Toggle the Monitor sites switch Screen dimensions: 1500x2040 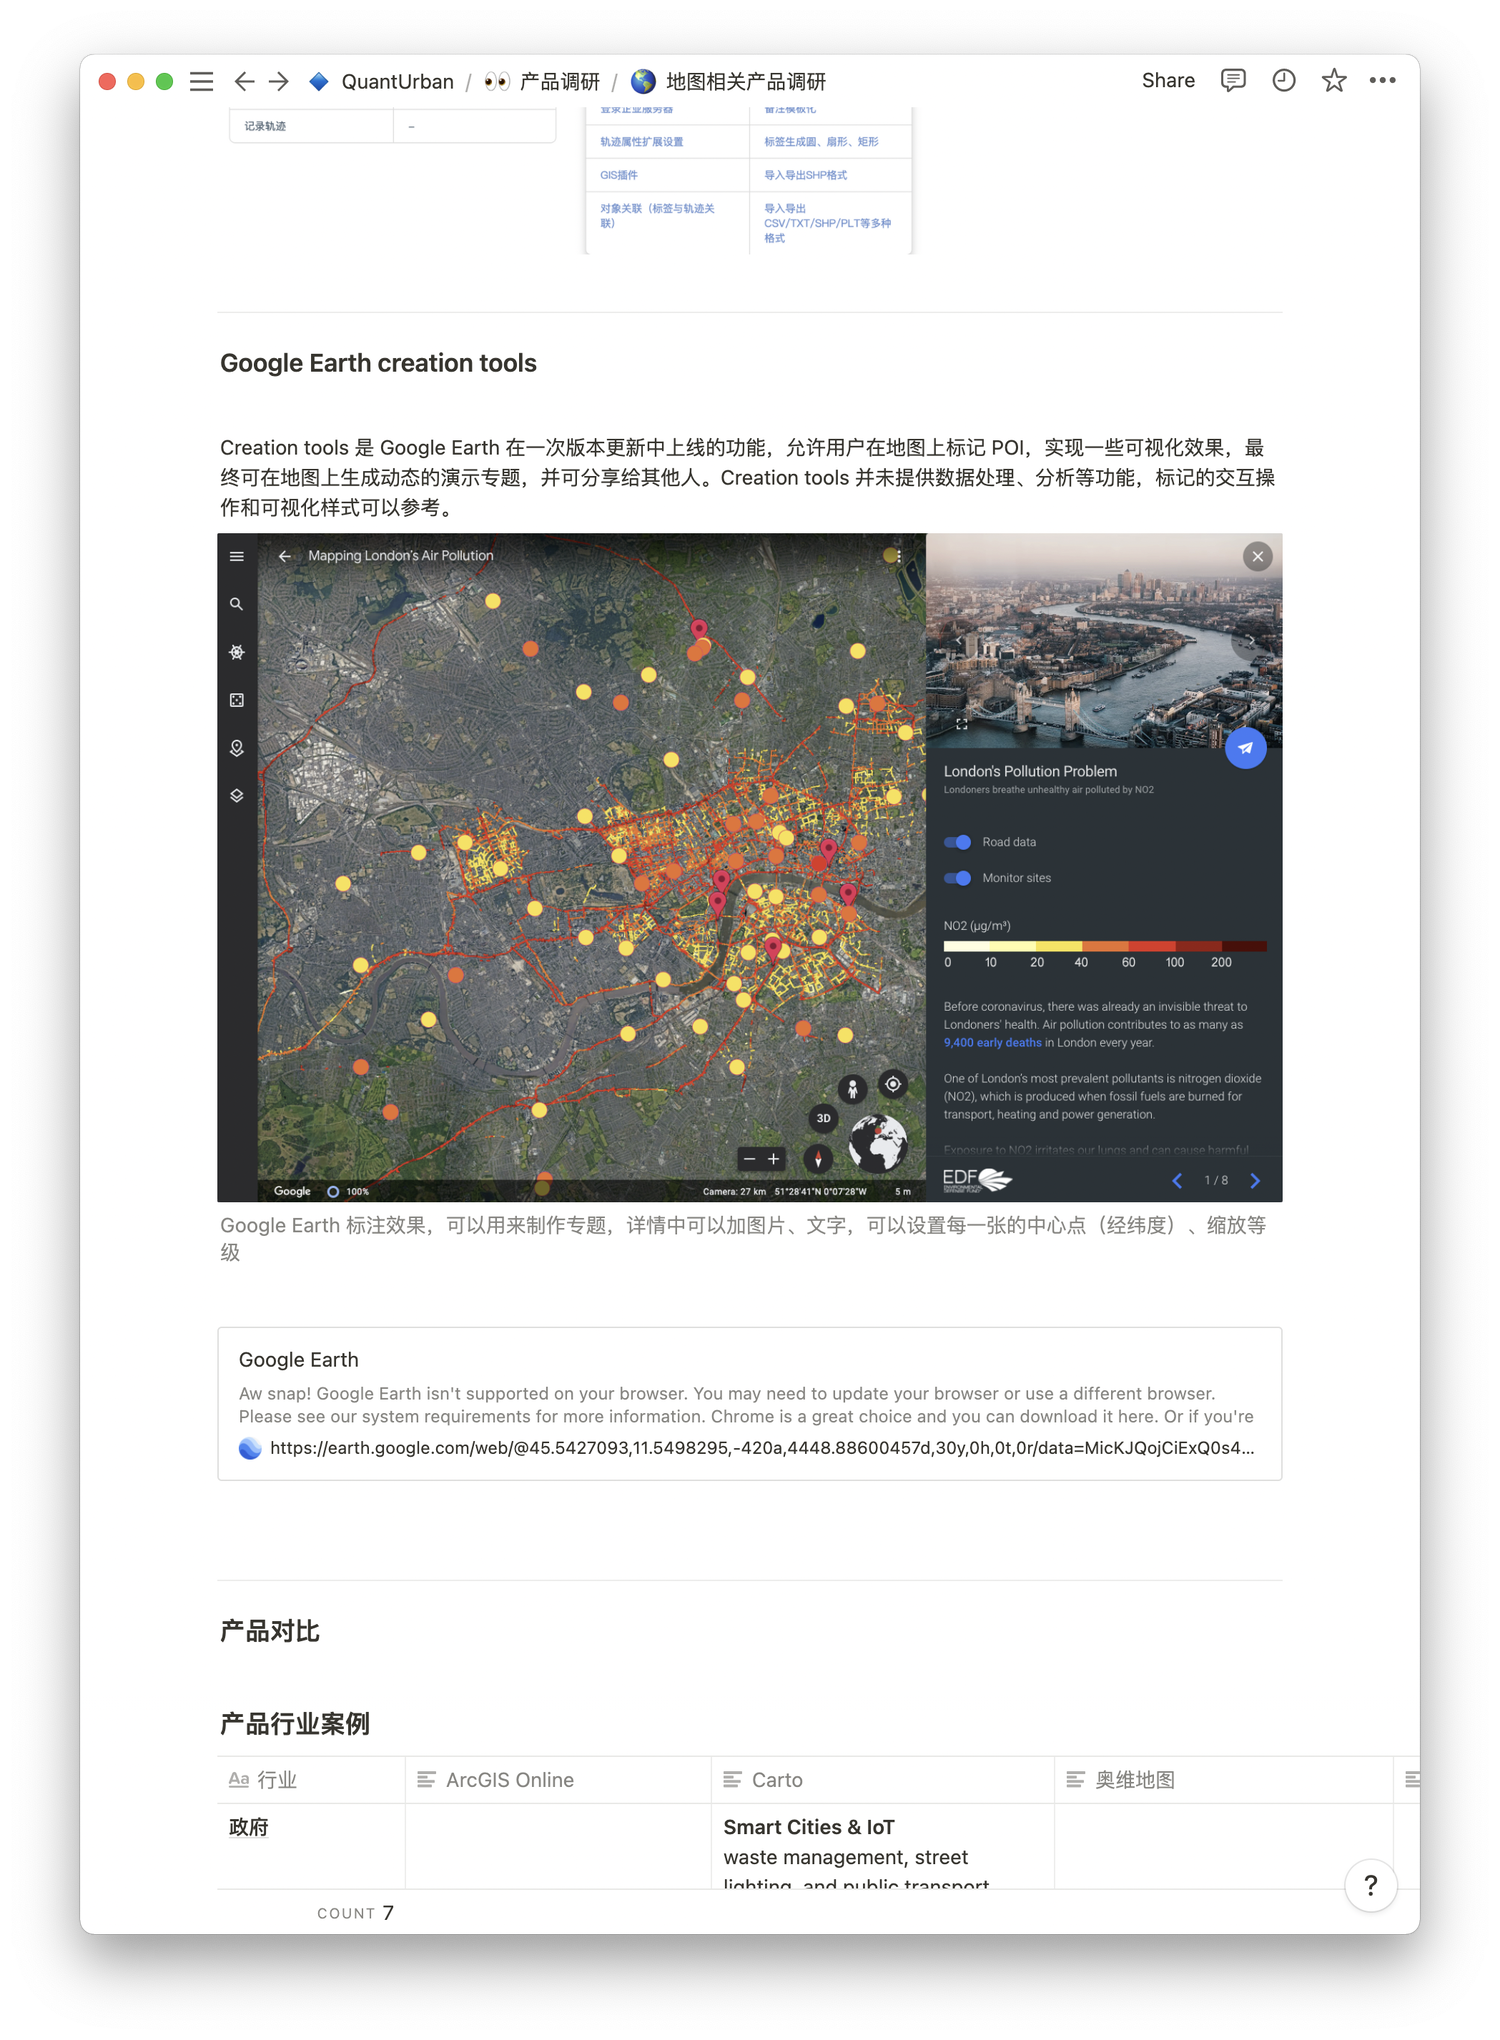click(x=958, y=878)
